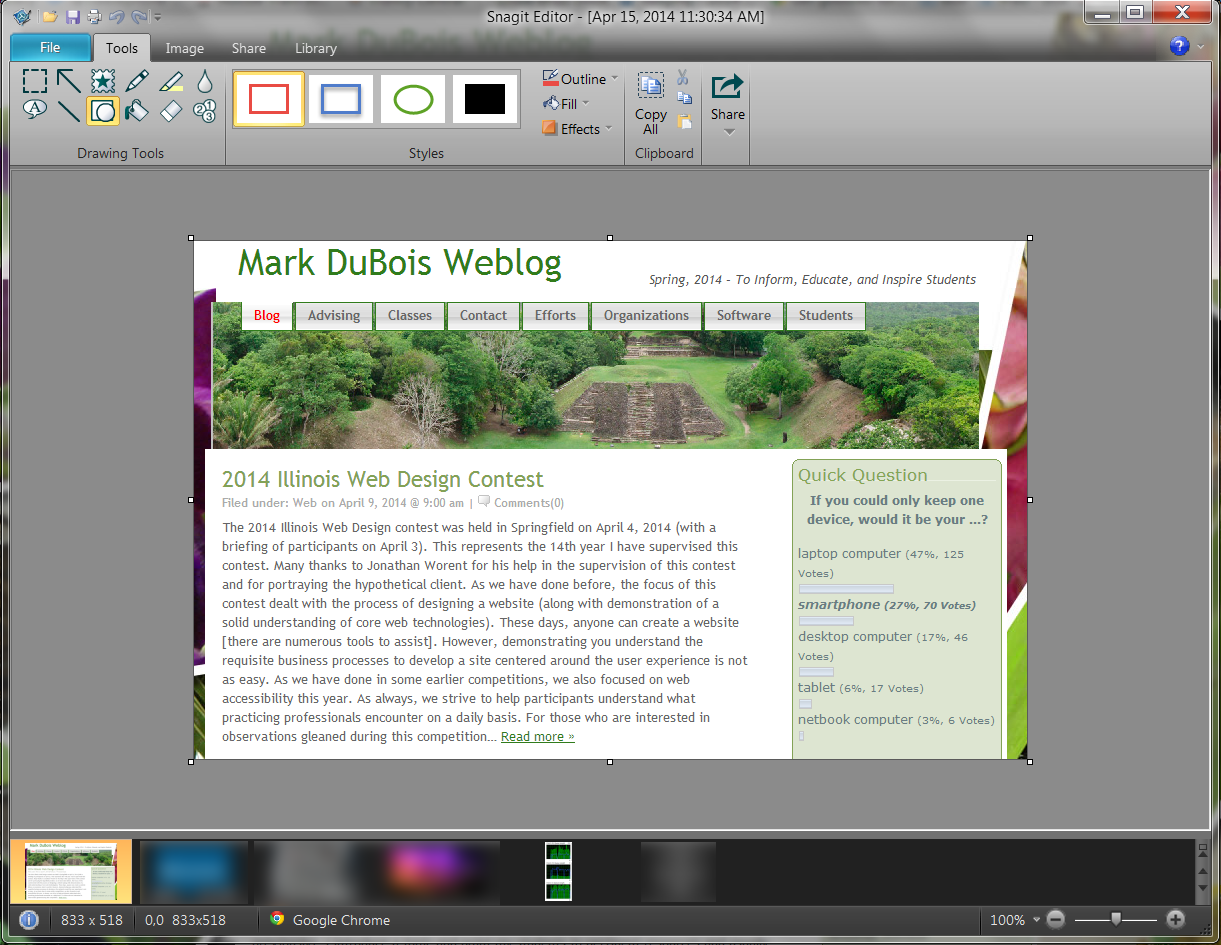Click the 833 x 518 dimensions in status bar

pos(92,920)
